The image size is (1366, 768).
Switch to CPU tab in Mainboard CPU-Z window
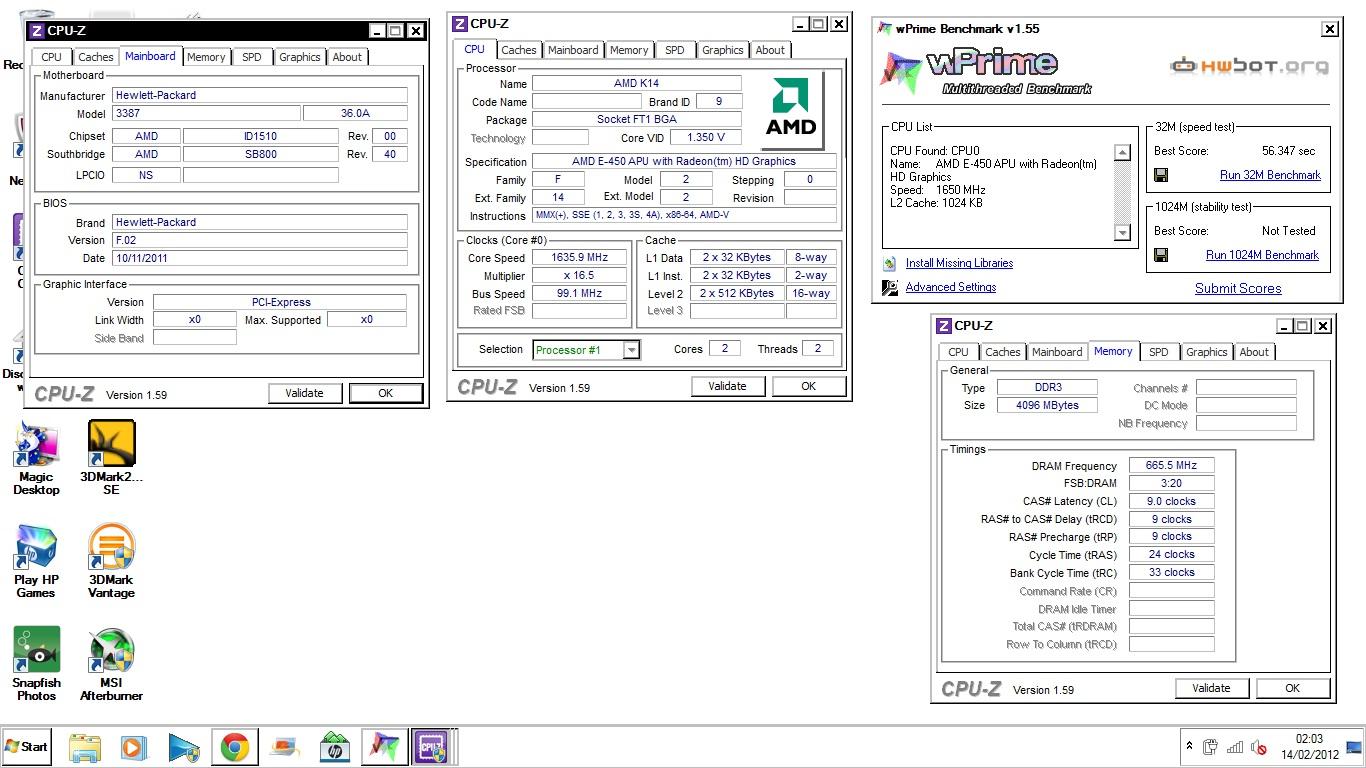click(x=52, y=57)
